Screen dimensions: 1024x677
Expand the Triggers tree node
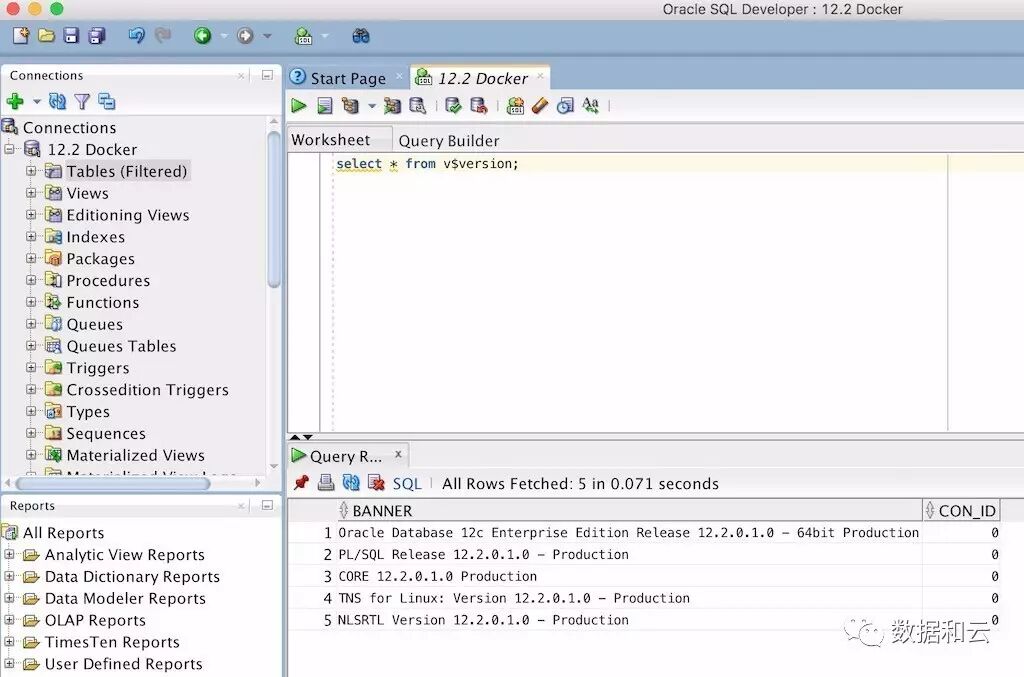(x=31, y=368)
